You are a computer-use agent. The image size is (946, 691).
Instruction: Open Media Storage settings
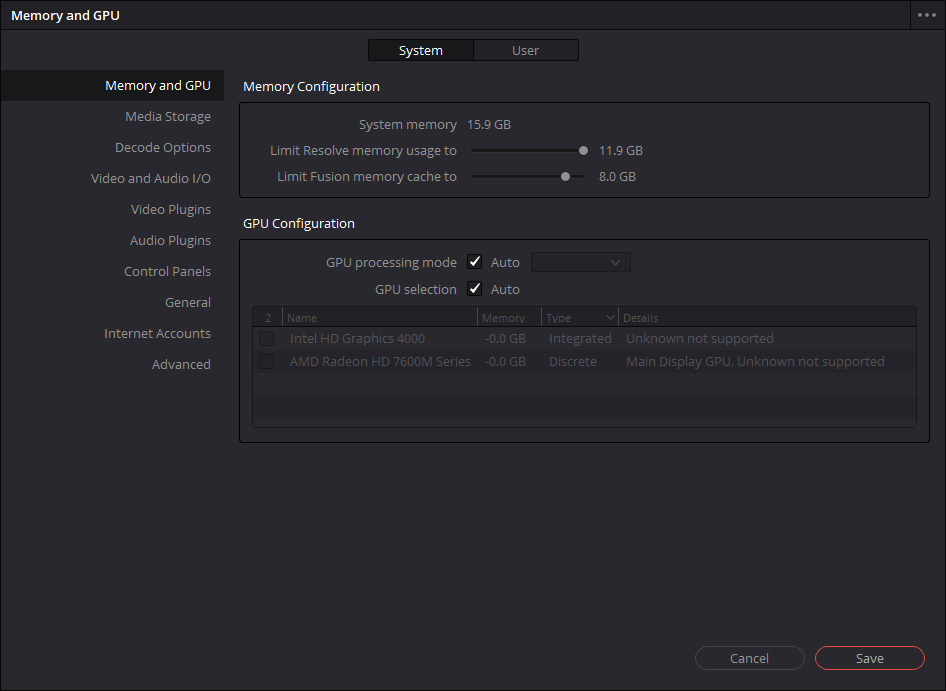(168, 116)
